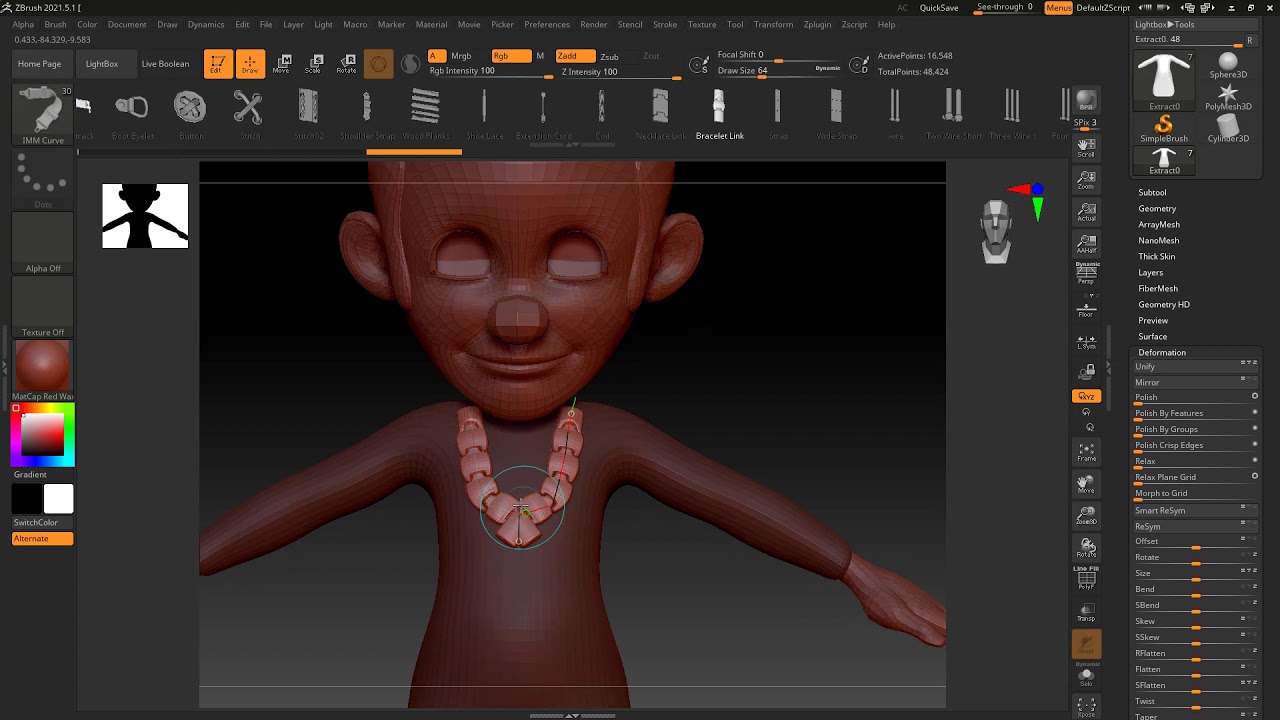Open the Stroke menu
The height and width of the screenshot is (720, 1280).
[665, 24]
